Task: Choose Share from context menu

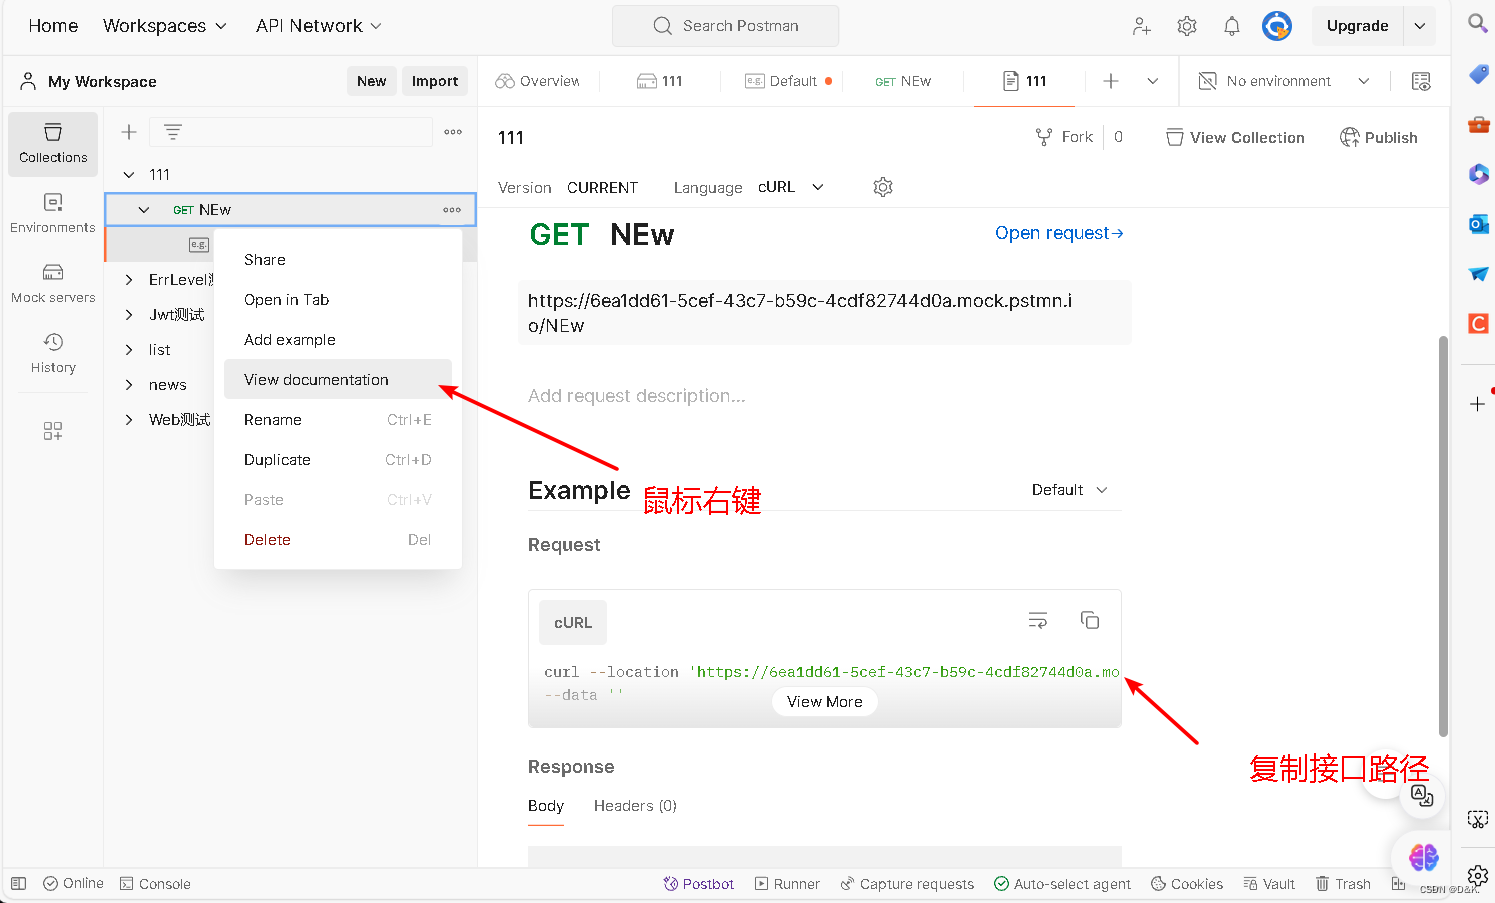Action: [338, 260]
